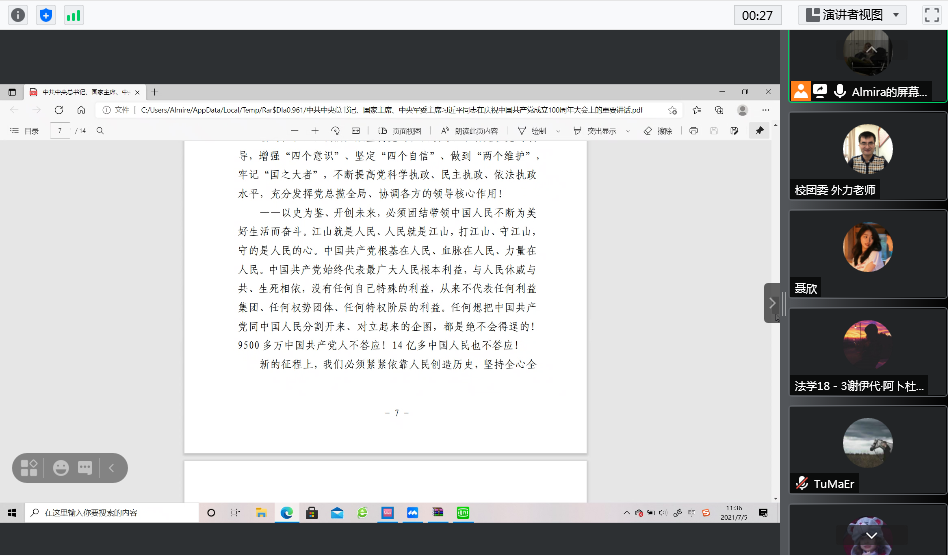Viewport: 948px width, 556px height.
Task: Click the PDF page number field
Action: [x=61, y=131]
